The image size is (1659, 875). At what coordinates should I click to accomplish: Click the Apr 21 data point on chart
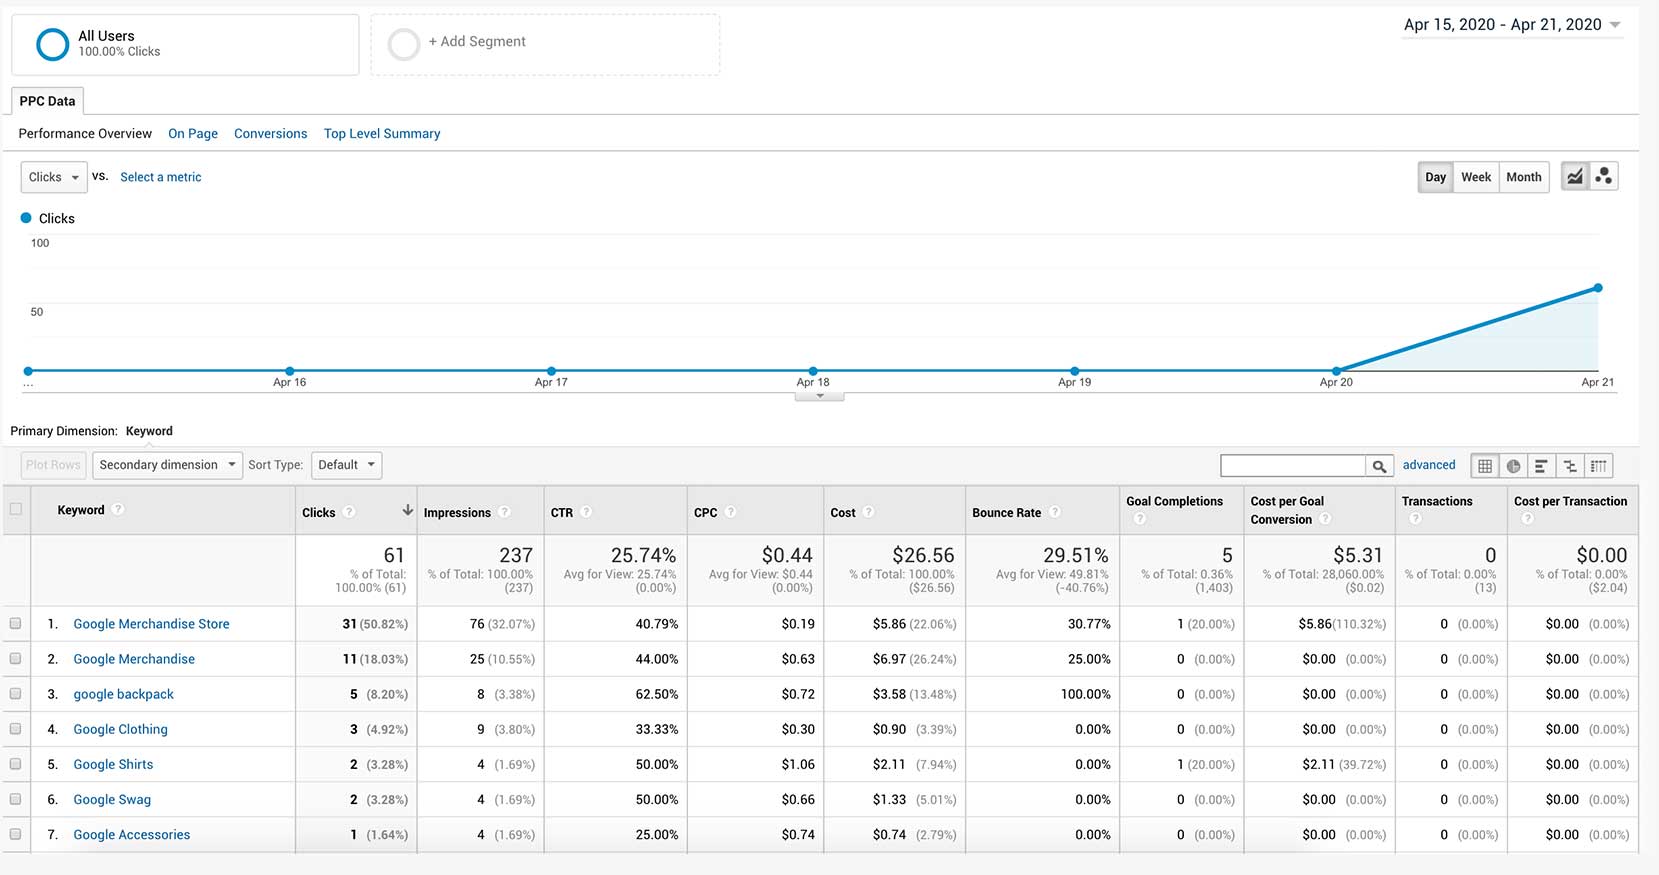pos(1598,288)
